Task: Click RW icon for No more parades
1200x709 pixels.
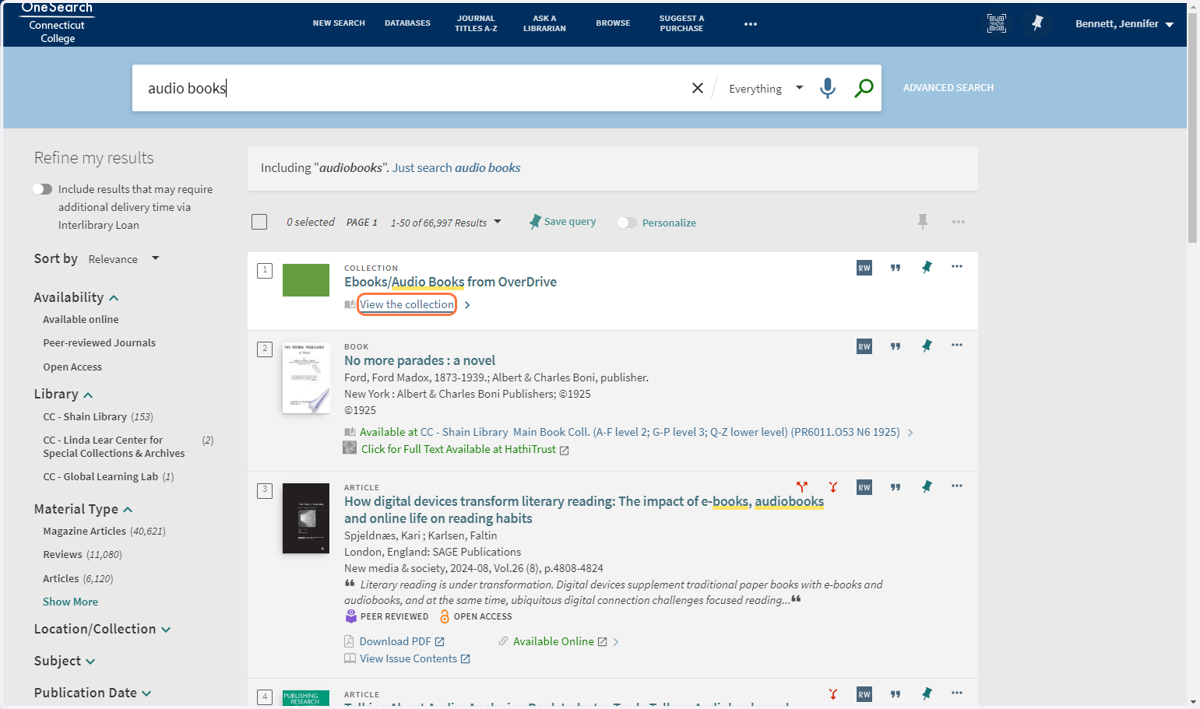Action: 864,346
